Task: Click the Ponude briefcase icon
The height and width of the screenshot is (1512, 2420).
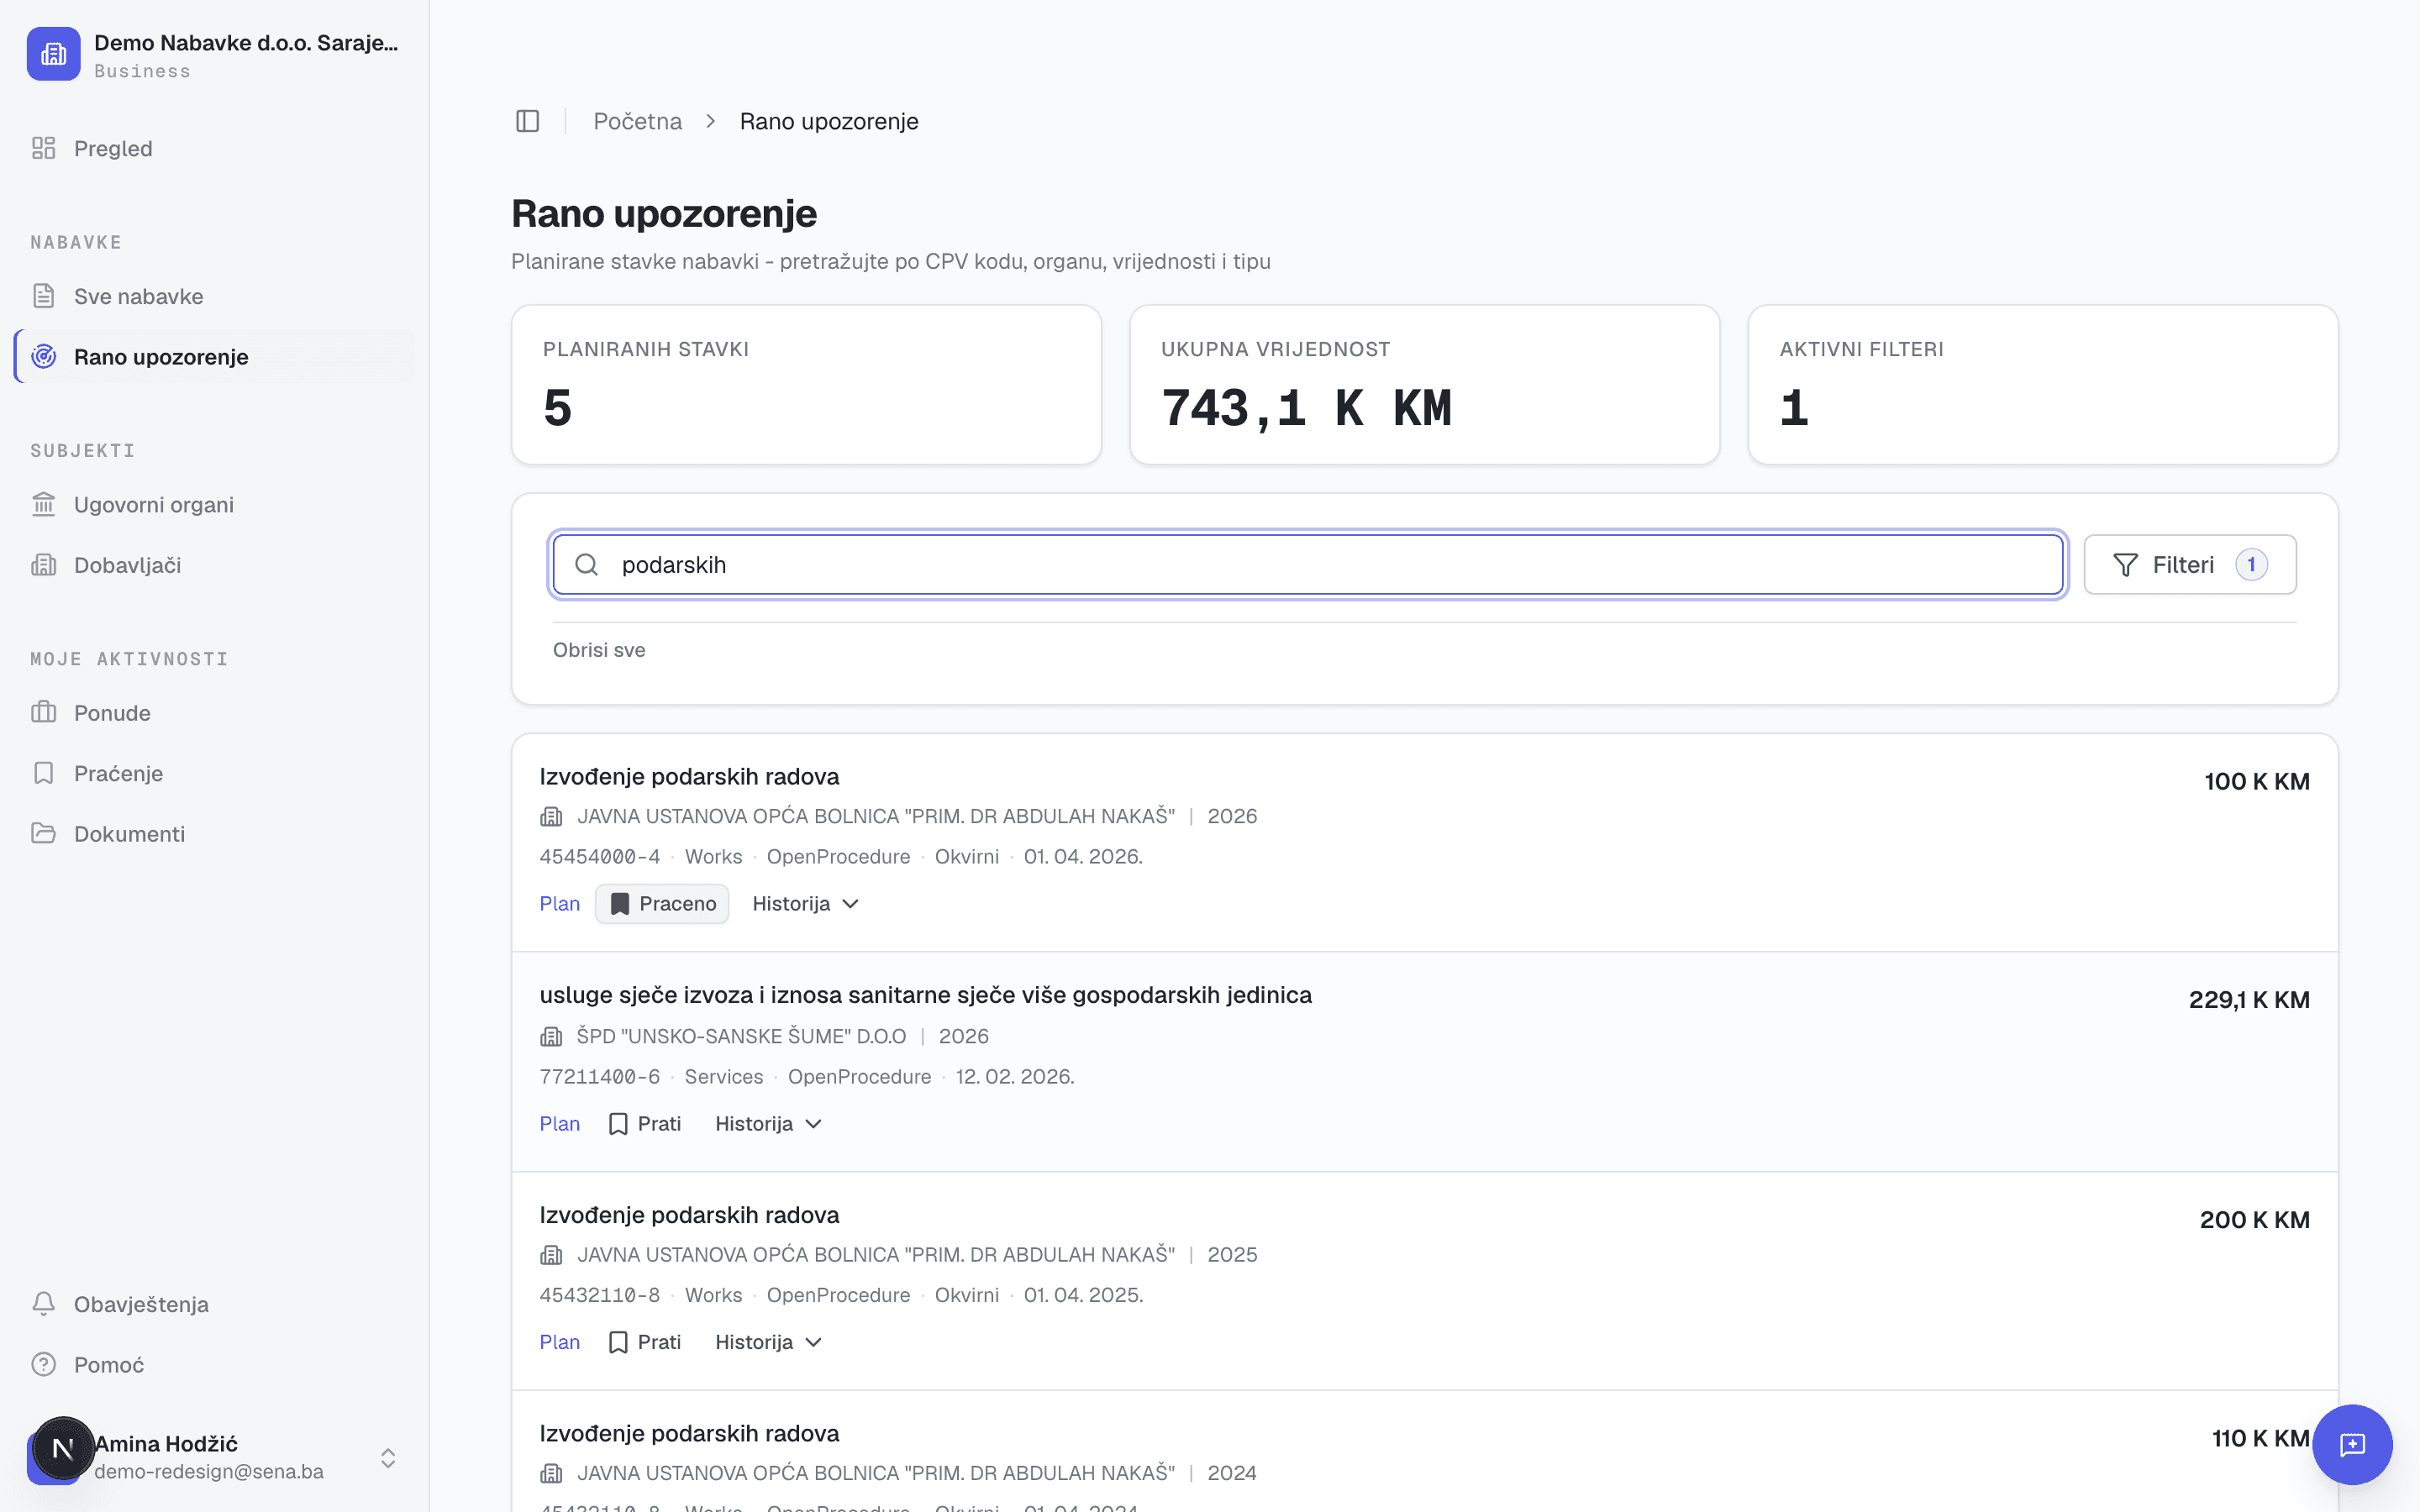Action: click(43, 712)
